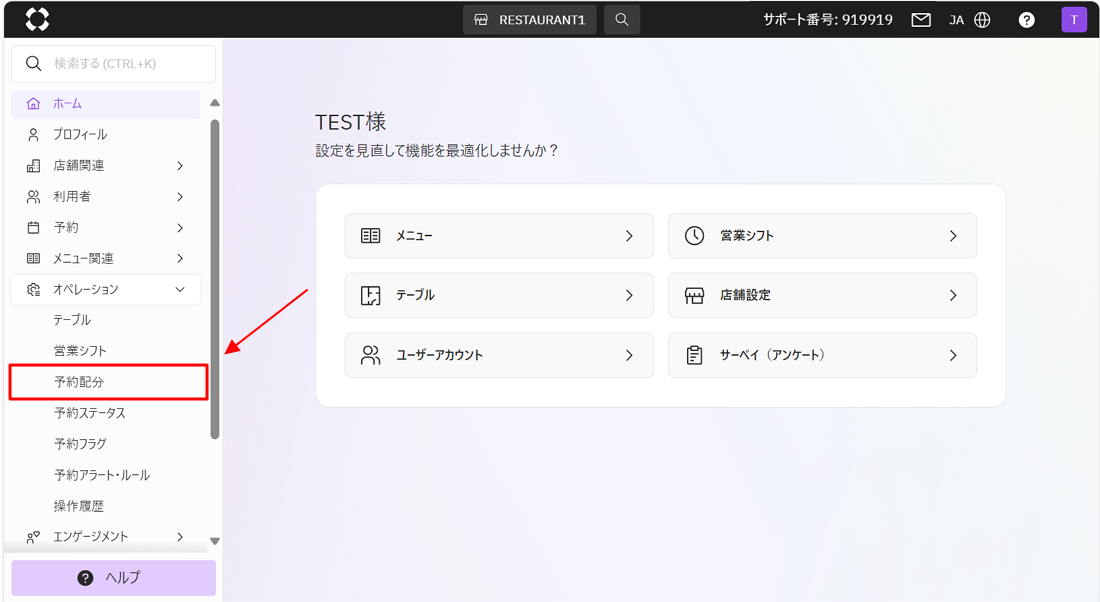Open 予約ステータス from the sidebar
The image size is (1100, 602).
point(90,413)
